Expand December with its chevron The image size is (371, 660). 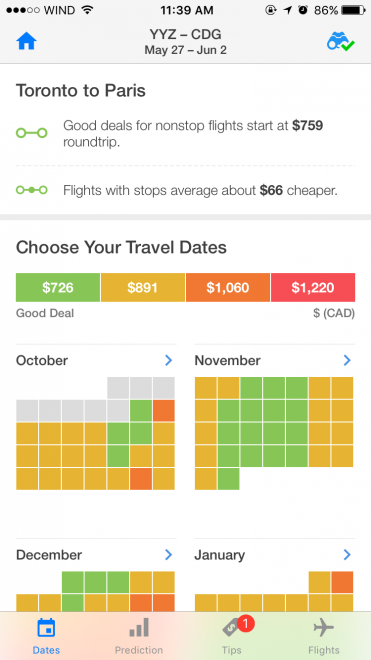coord(168,554)
